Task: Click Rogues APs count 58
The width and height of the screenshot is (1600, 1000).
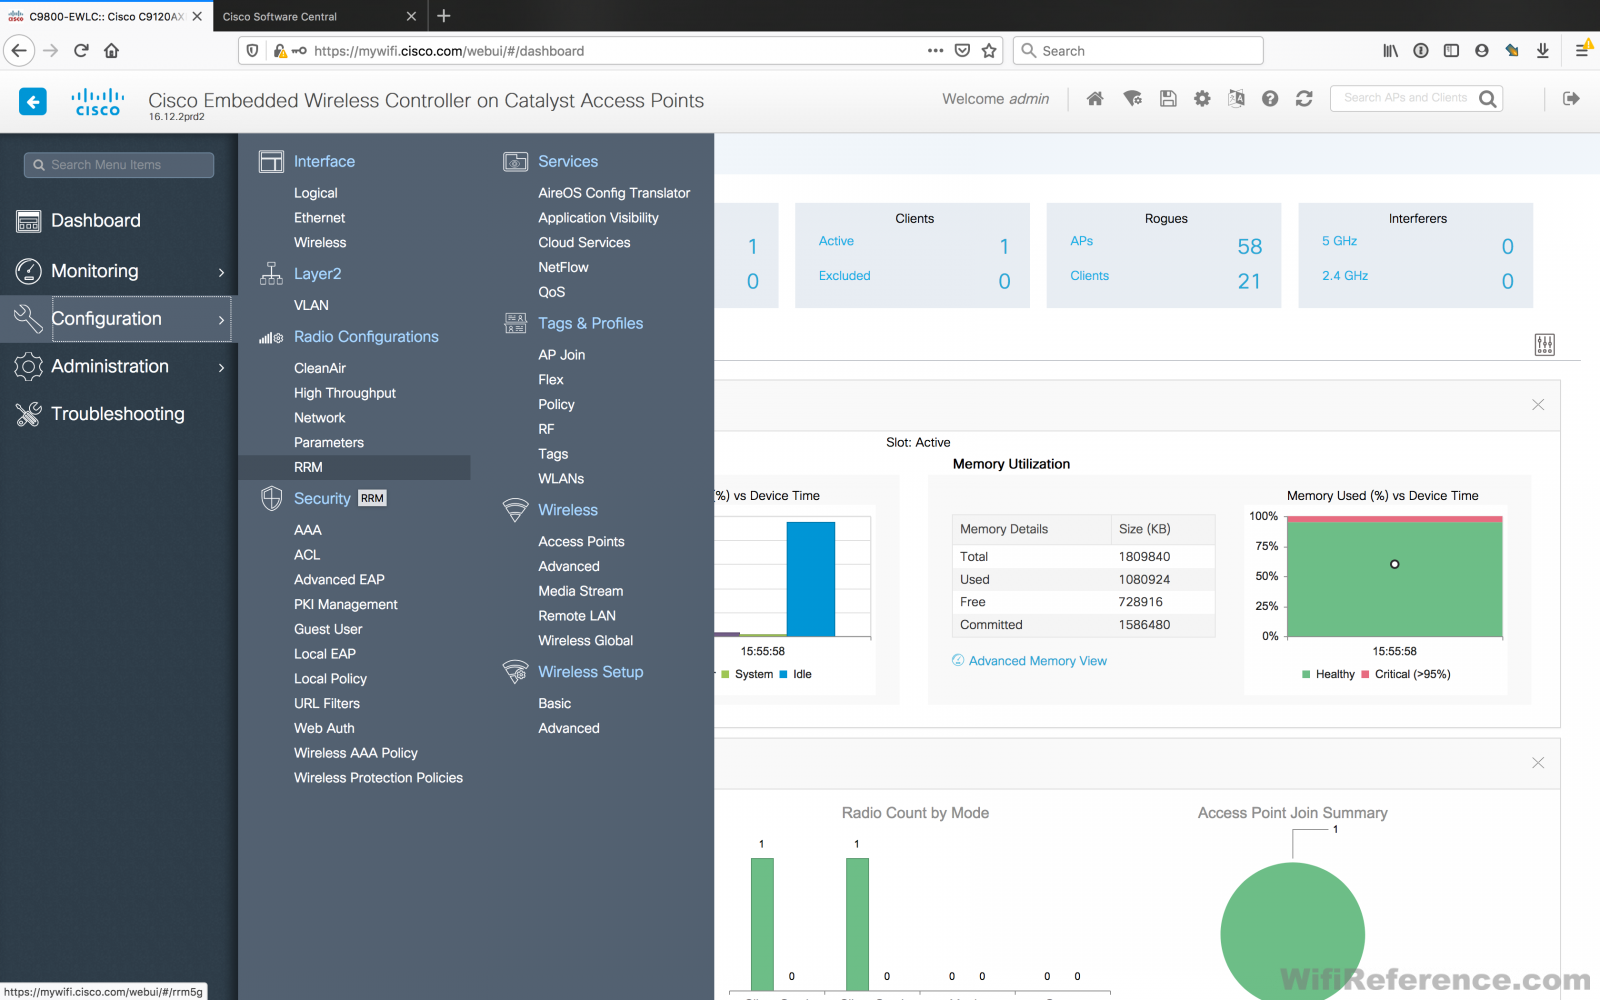Action: click(x=1250, y=247)
